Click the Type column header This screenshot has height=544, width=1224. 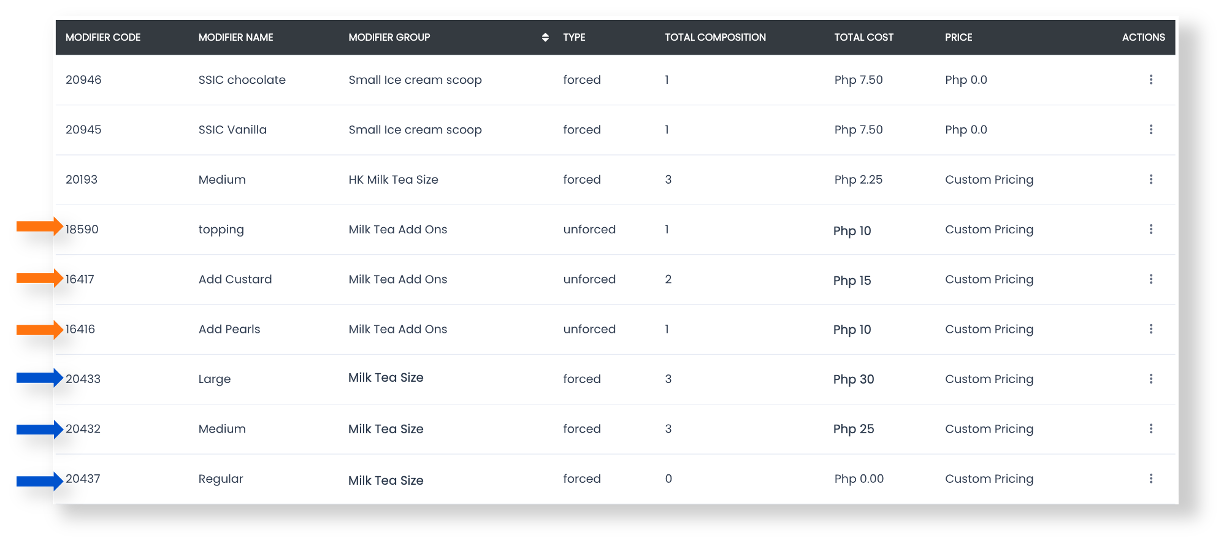574,38
